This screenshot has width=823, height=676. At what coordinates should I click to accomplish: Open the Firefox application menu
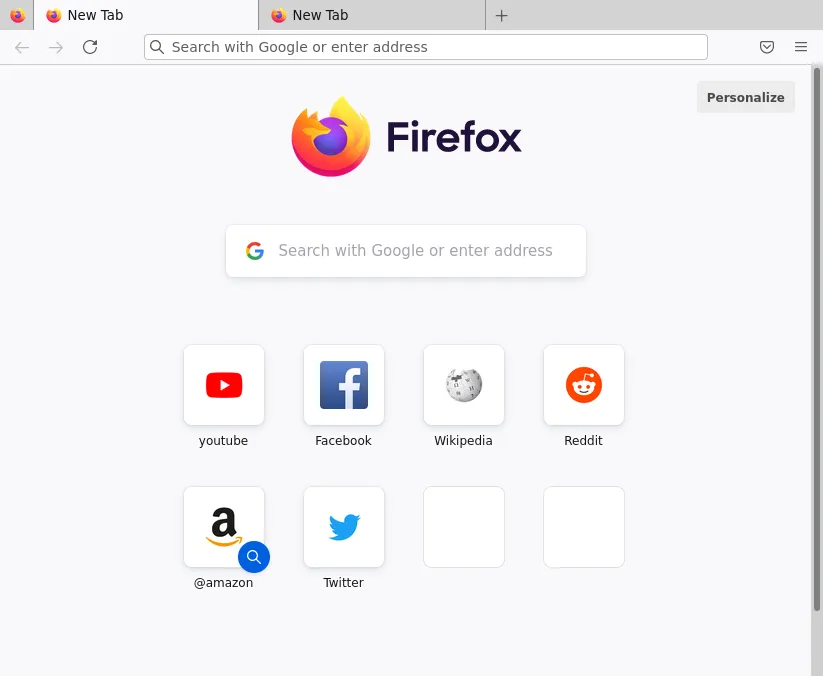click(799, 47)
